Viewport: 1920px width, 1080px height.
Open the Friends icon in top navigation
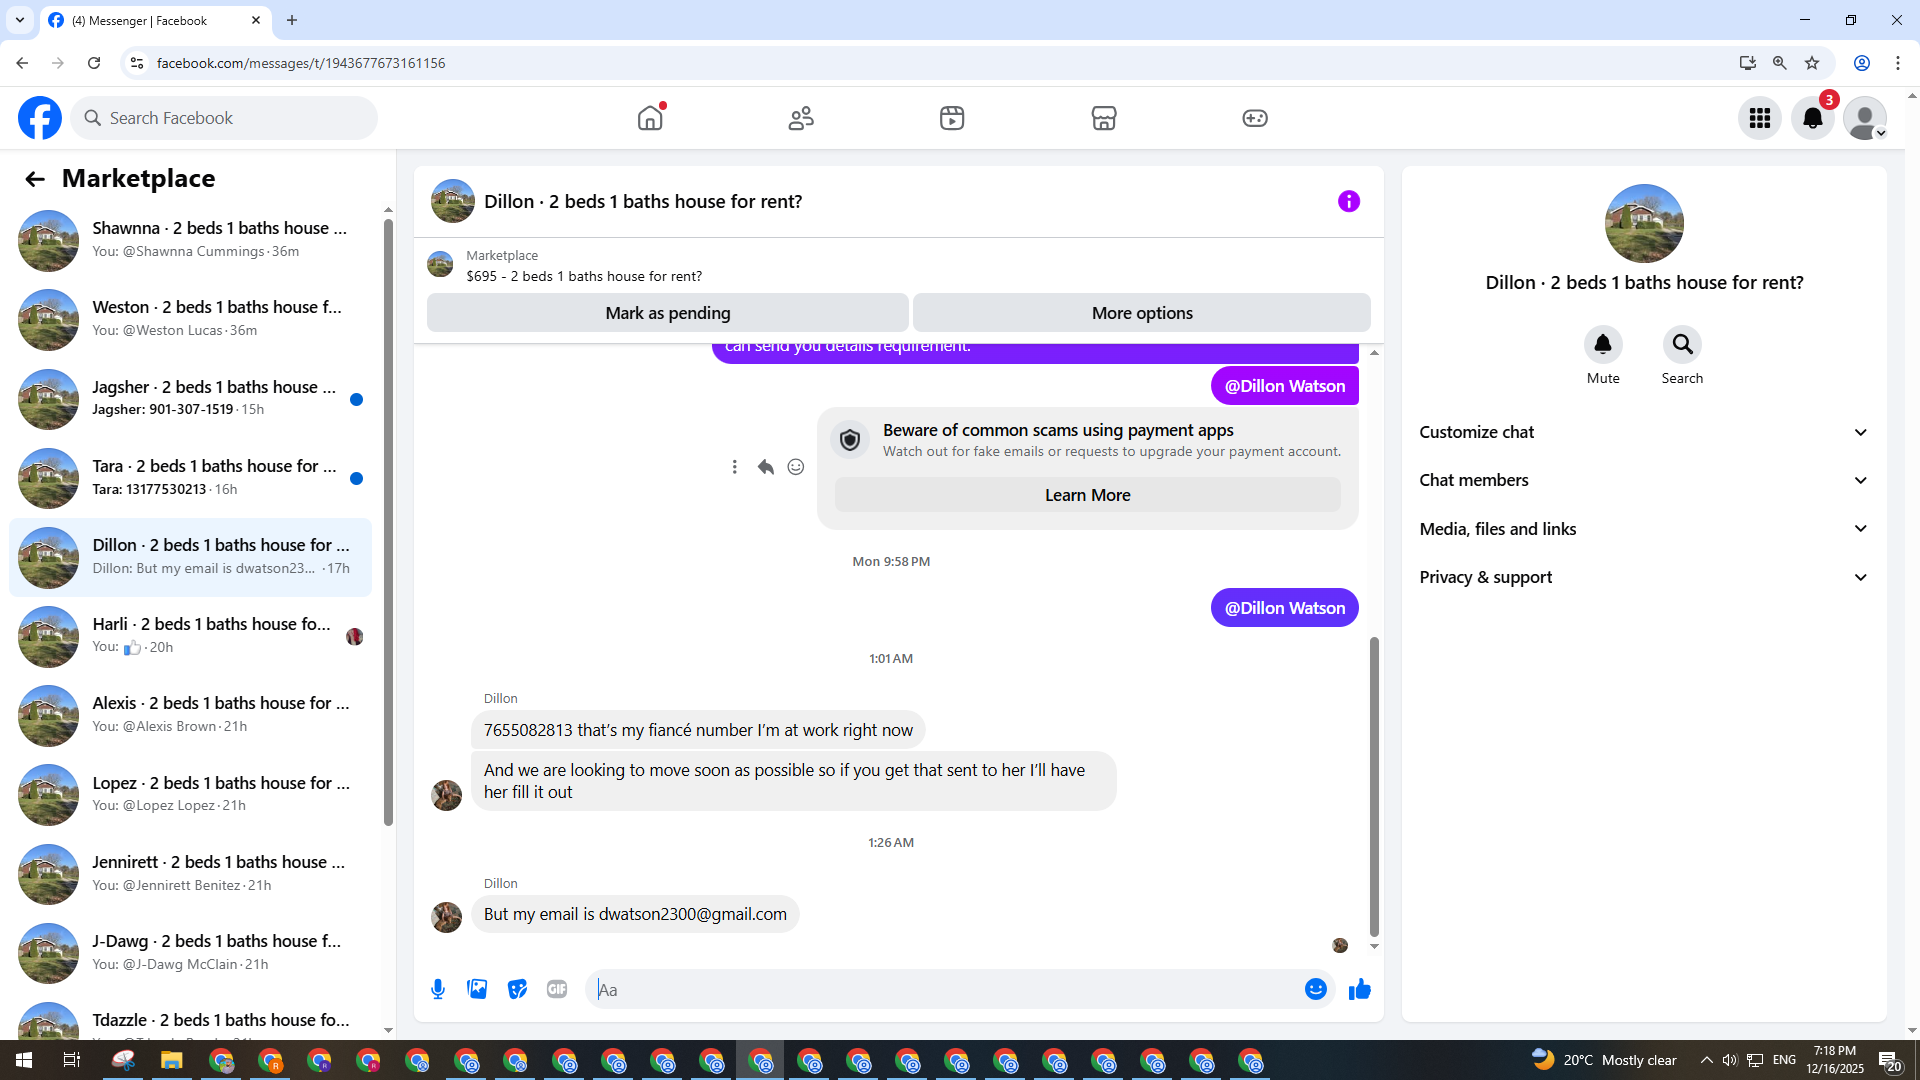coord(801,118)
